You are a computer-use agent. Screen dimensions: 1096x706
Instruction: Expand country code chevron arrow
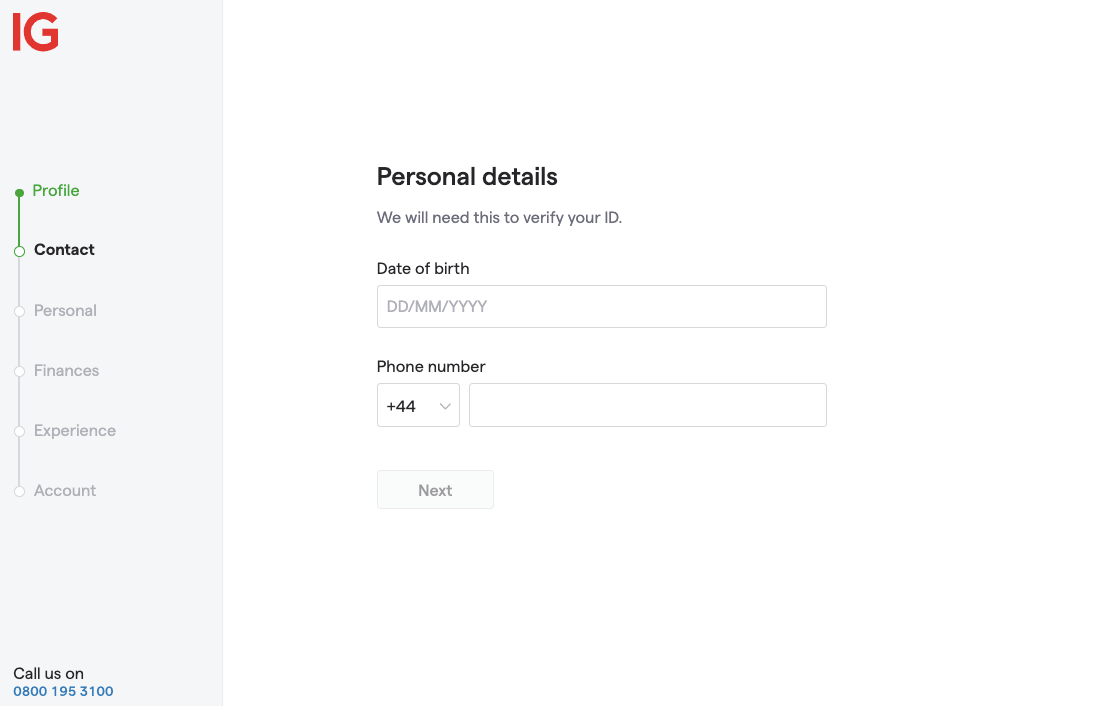point(445,406)
